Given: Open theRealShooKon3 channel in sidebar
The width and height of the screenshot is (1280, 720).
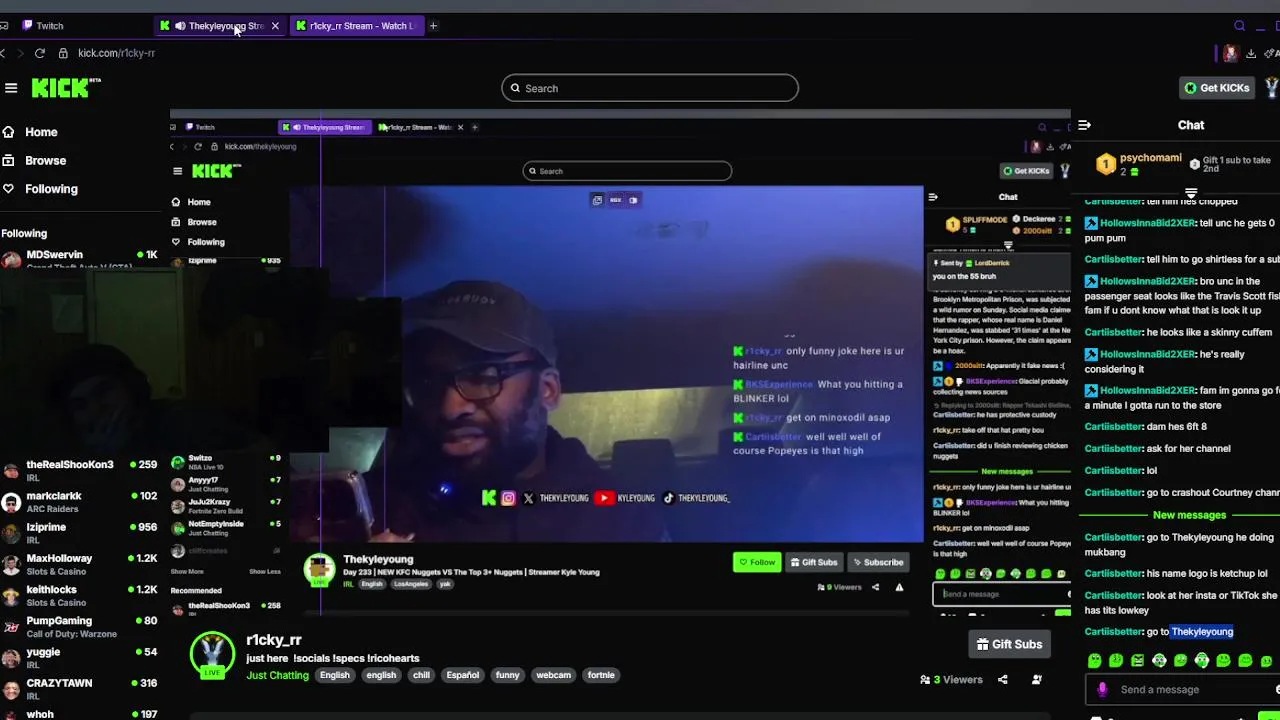Looking at the screenshot, I should pyautogui.click(x=80, y=470).
